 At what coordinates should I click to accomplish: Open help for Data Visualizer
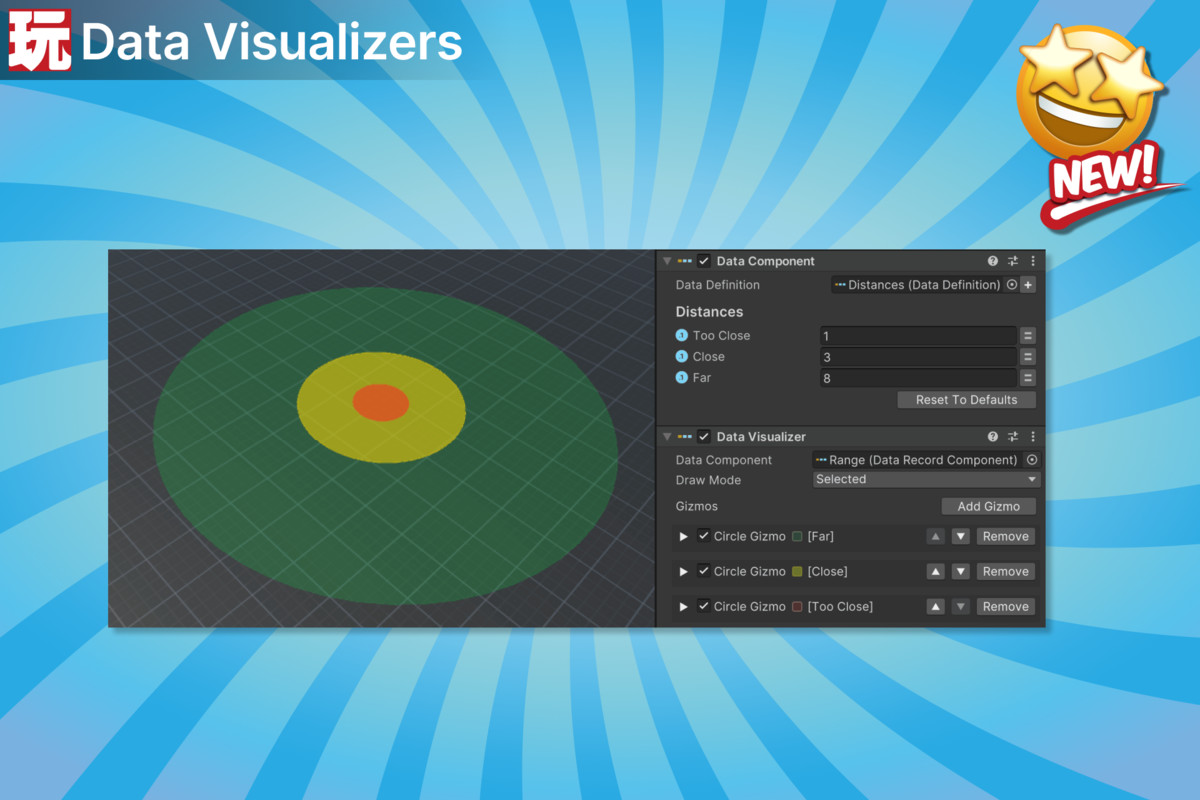point(993,437)
